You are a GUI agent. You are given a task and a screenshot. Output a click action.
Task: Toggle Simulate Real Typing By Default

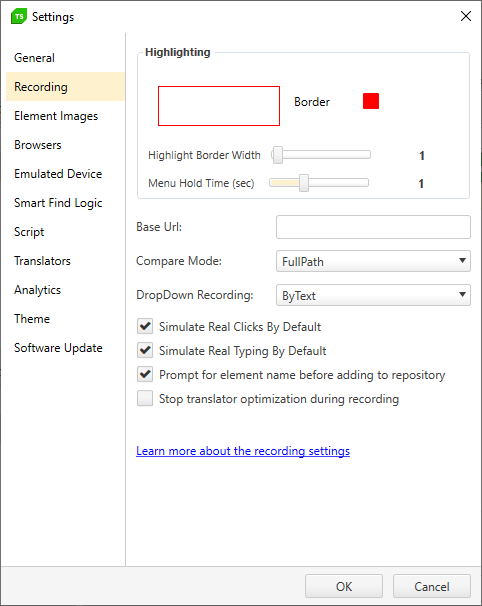click(x=145, y=351)
